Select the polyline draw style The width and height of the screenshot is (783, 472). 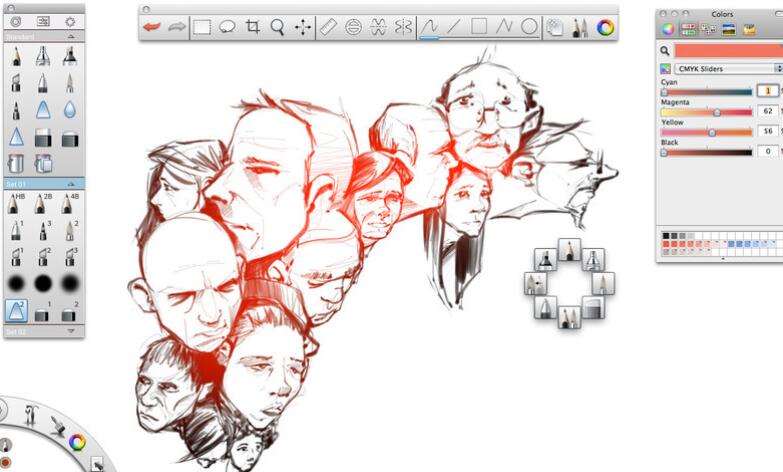pos(504,26)
